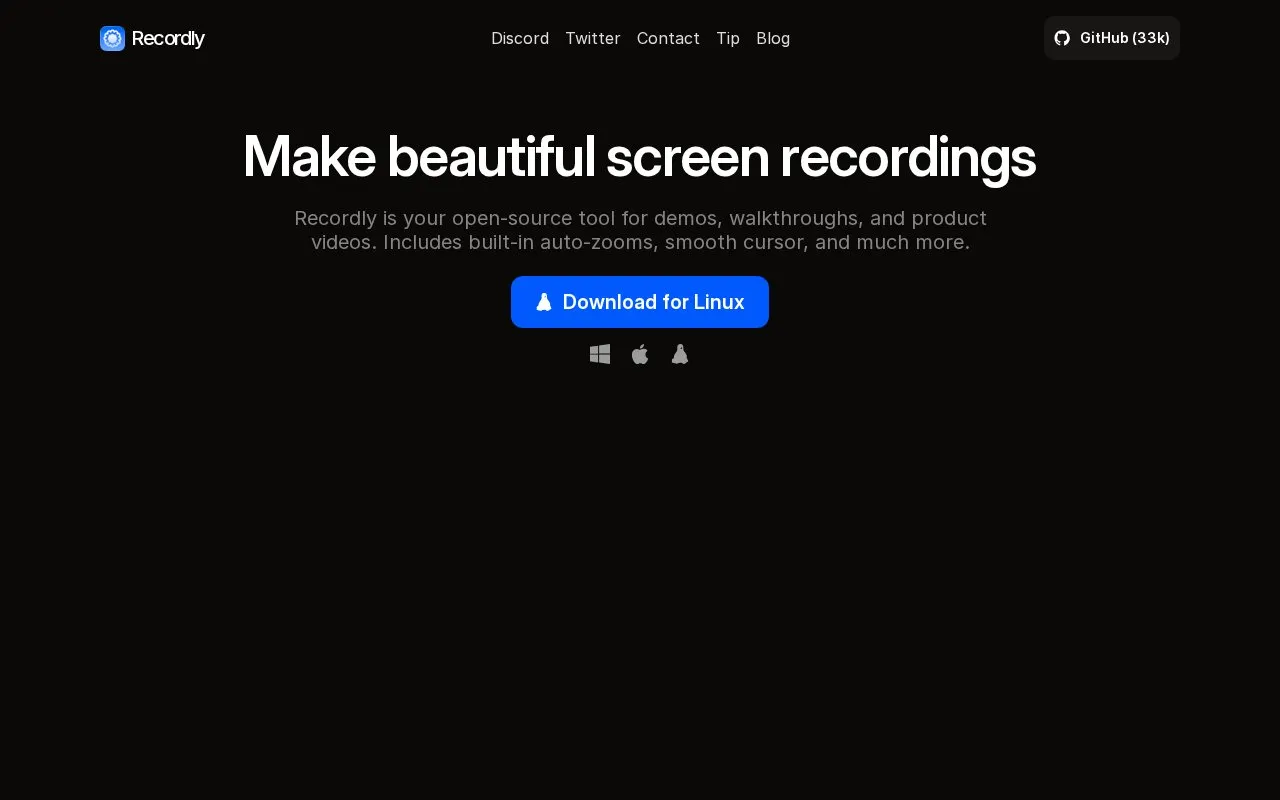1280x800 pixels.
Task: Select the Linux penguin platform icon below button
Action: 680,354
